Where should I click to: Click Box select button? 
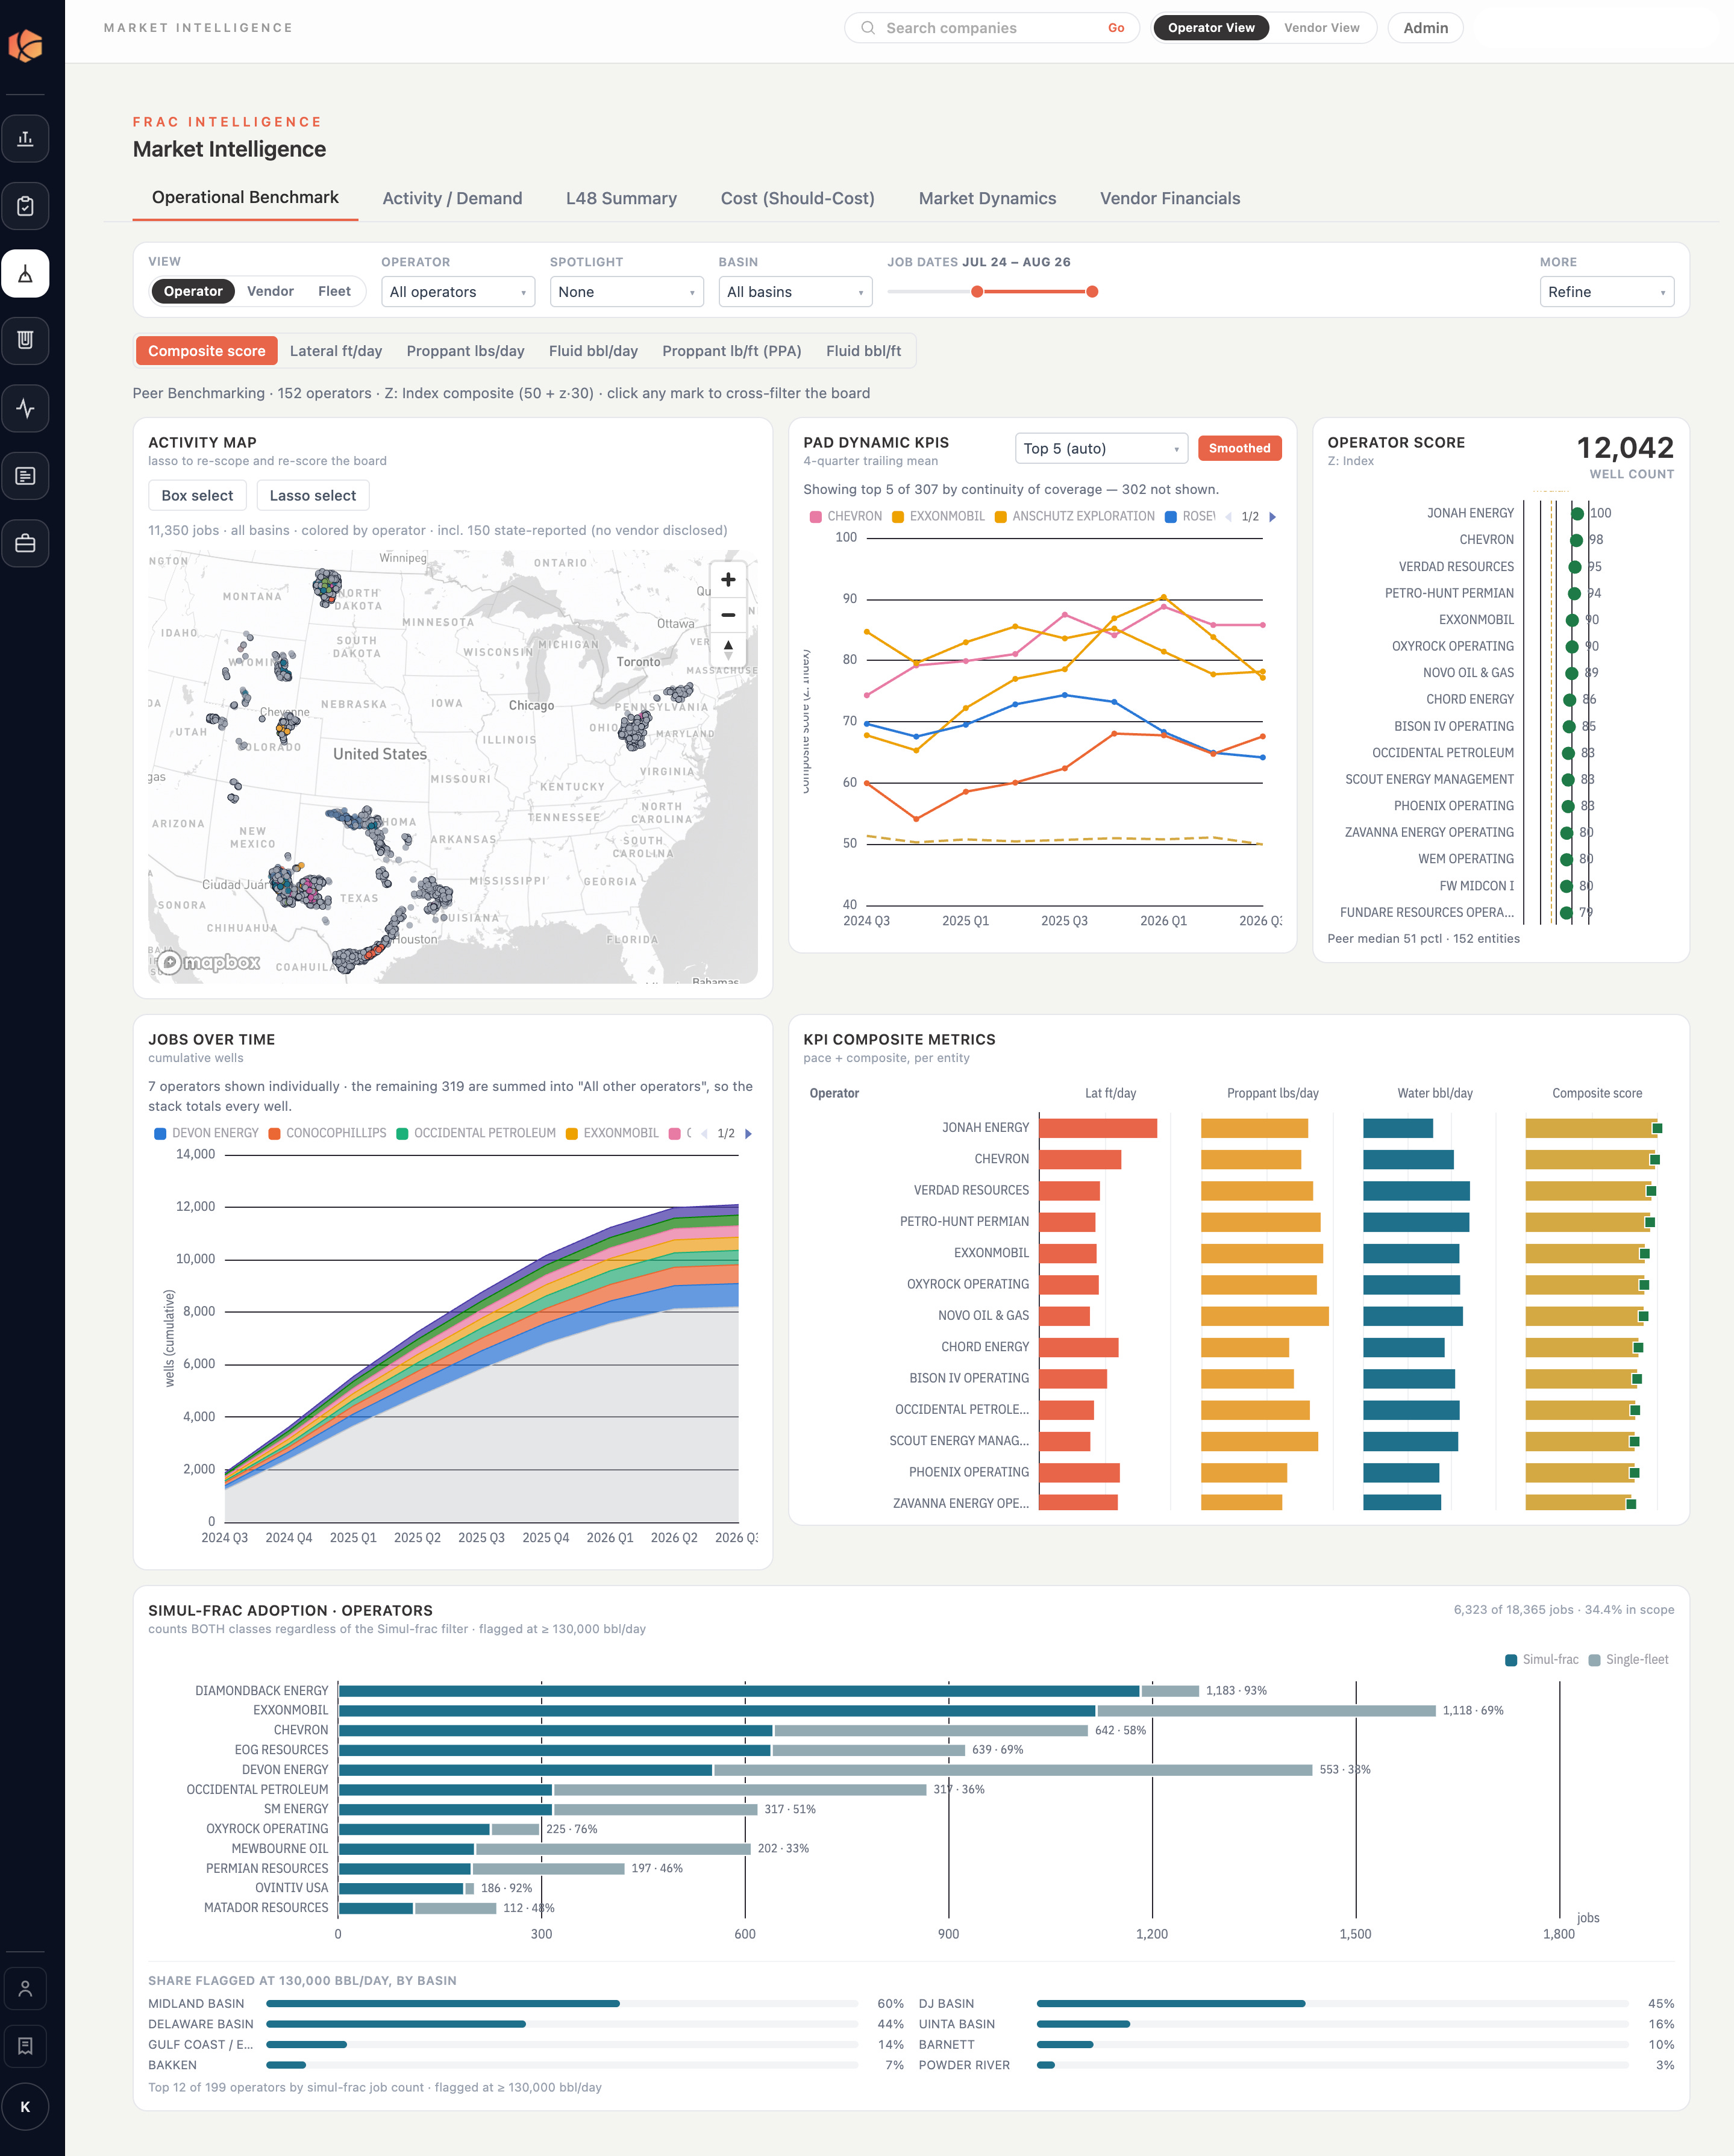coord(197,495)
